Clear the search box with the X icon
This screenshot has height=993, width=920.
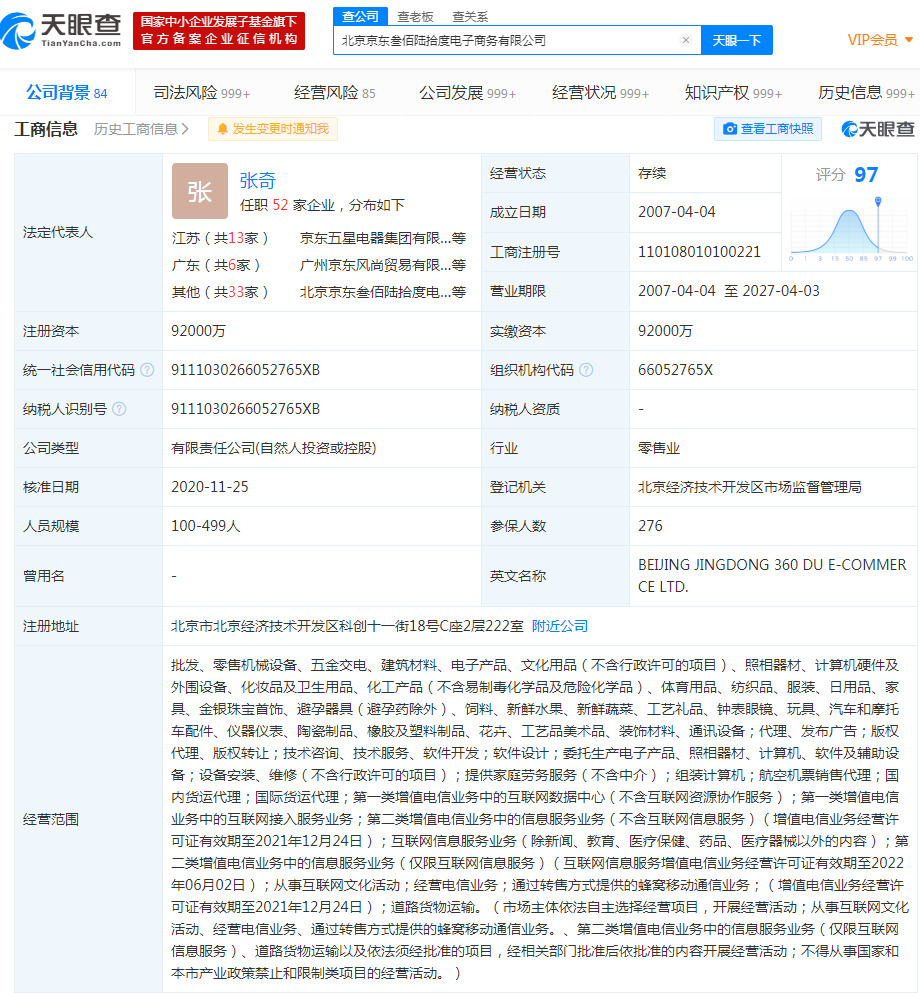click(686, 41)
